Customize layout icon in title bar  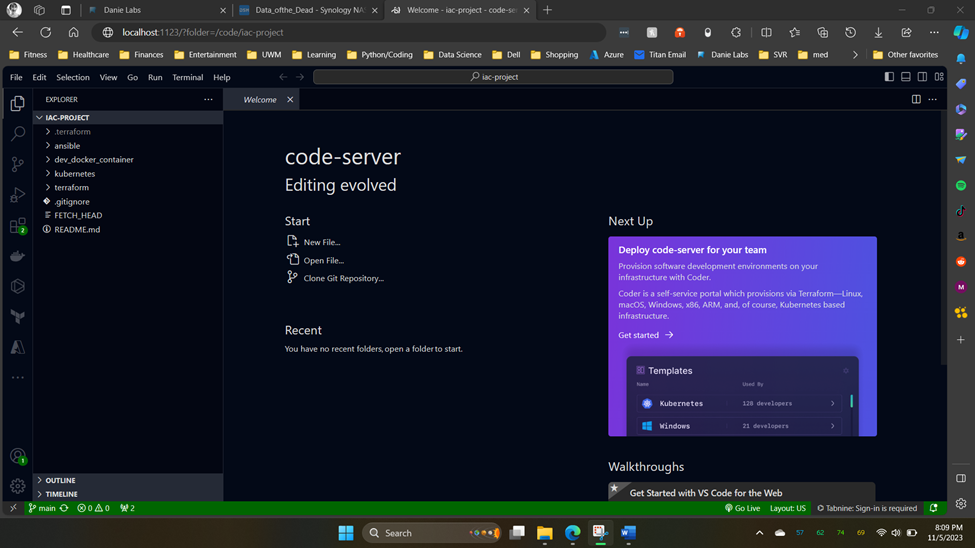tap(939, 77)
